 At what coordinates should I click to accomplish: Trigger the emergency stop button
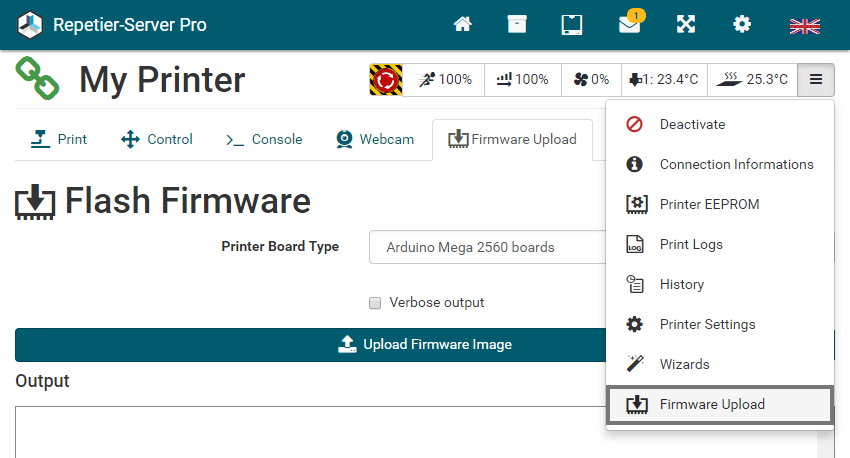coord(386,80)
